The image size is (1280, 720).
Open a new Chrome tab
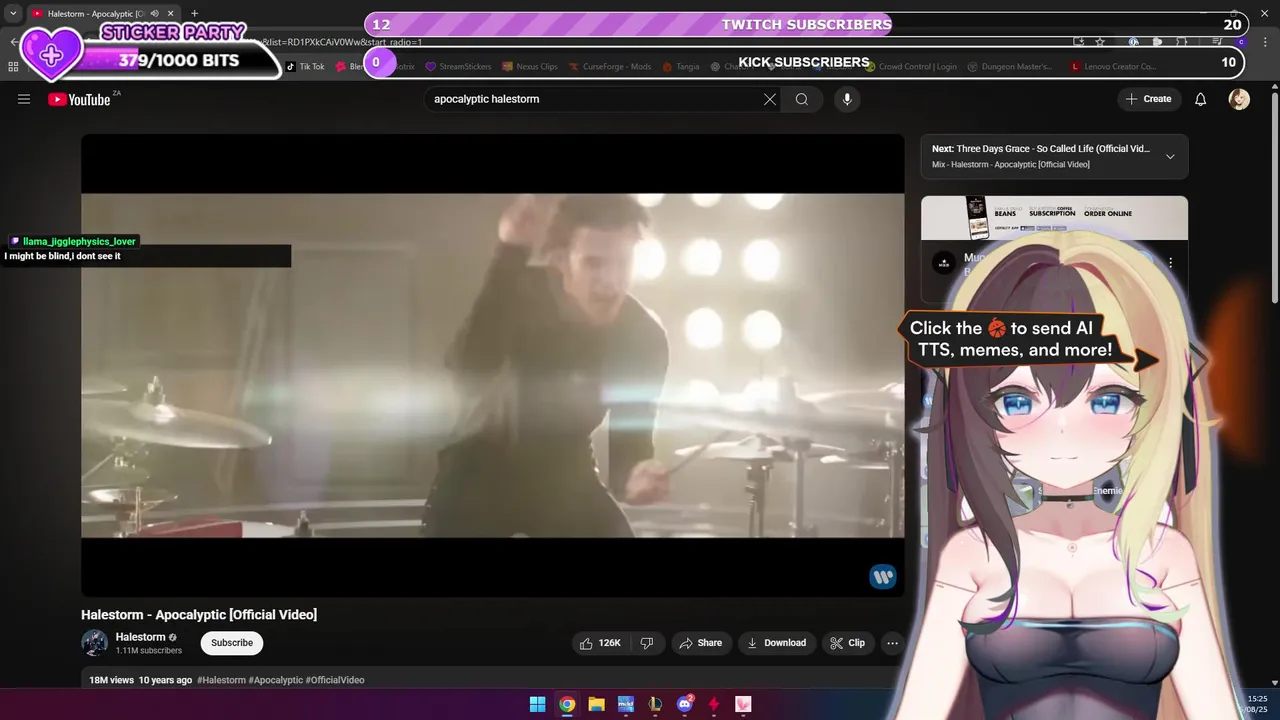pos(194,13)
